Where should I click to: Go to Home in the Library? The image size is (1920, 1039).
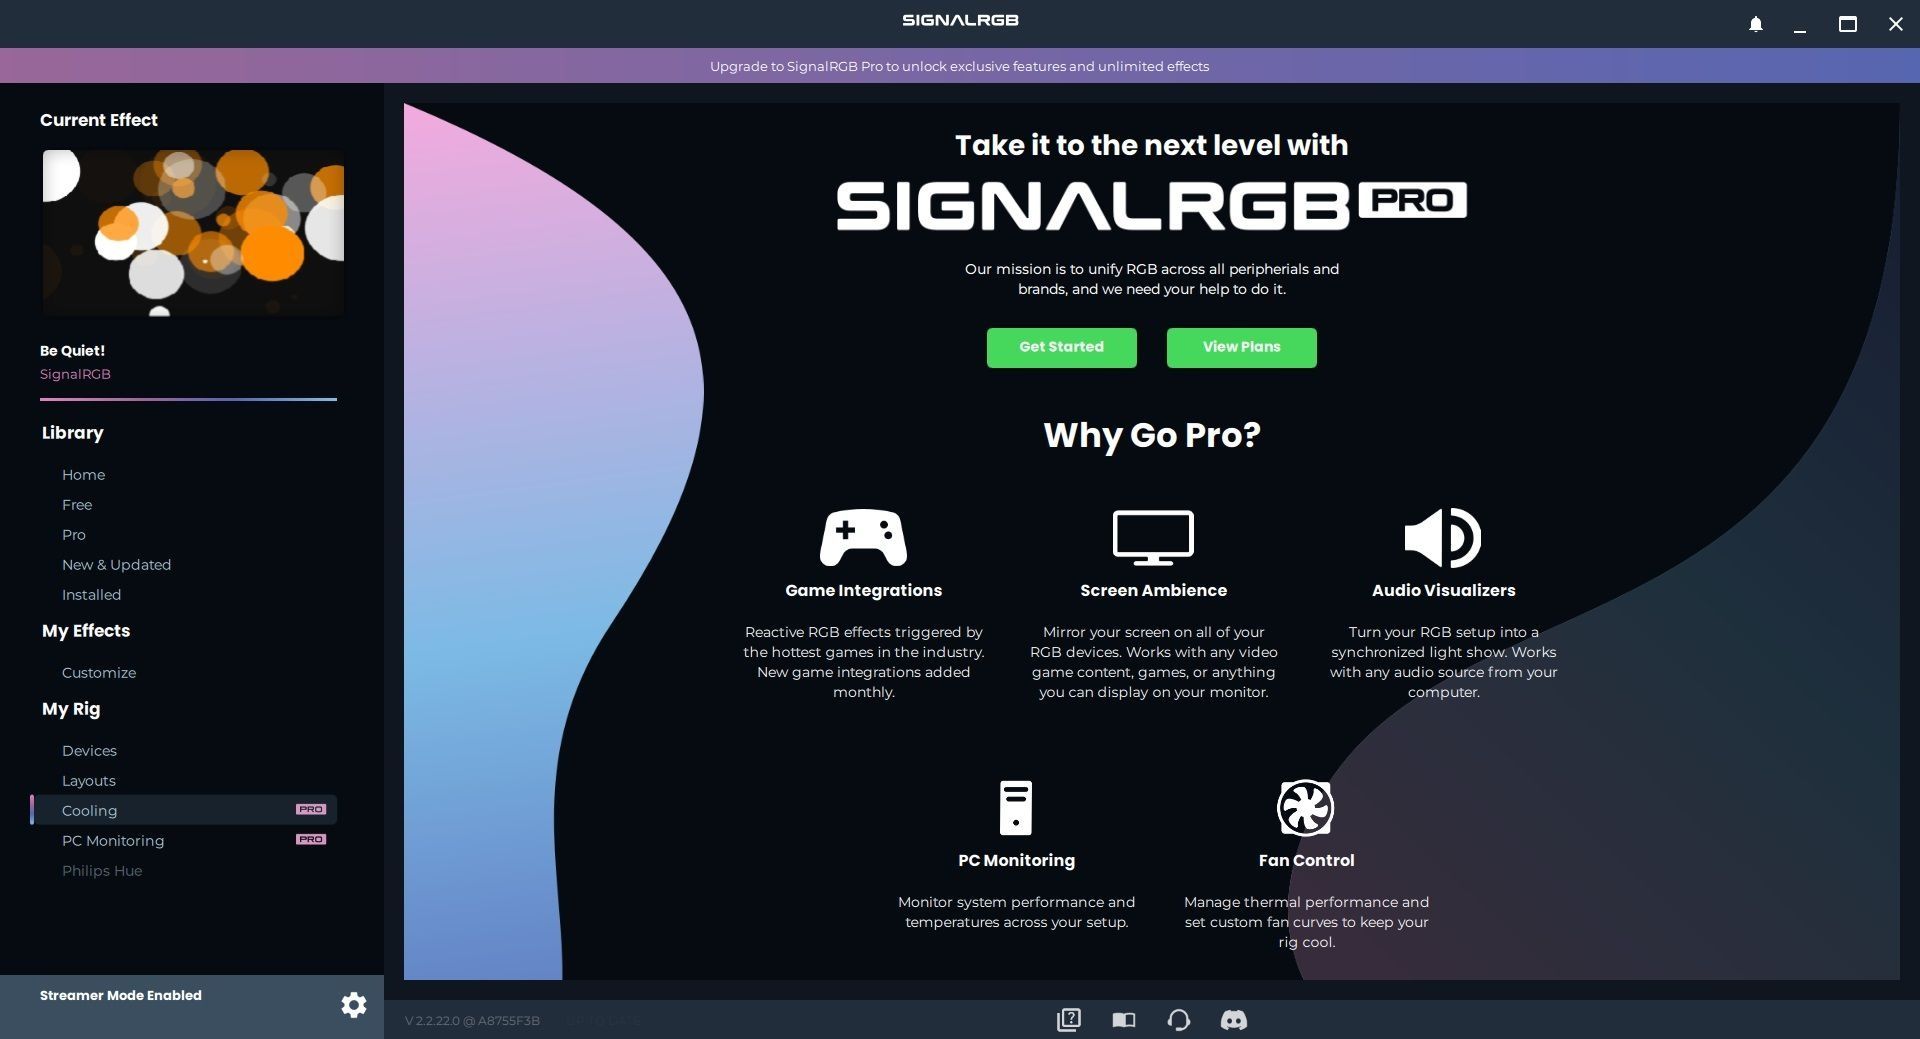[x=83, y=475]
